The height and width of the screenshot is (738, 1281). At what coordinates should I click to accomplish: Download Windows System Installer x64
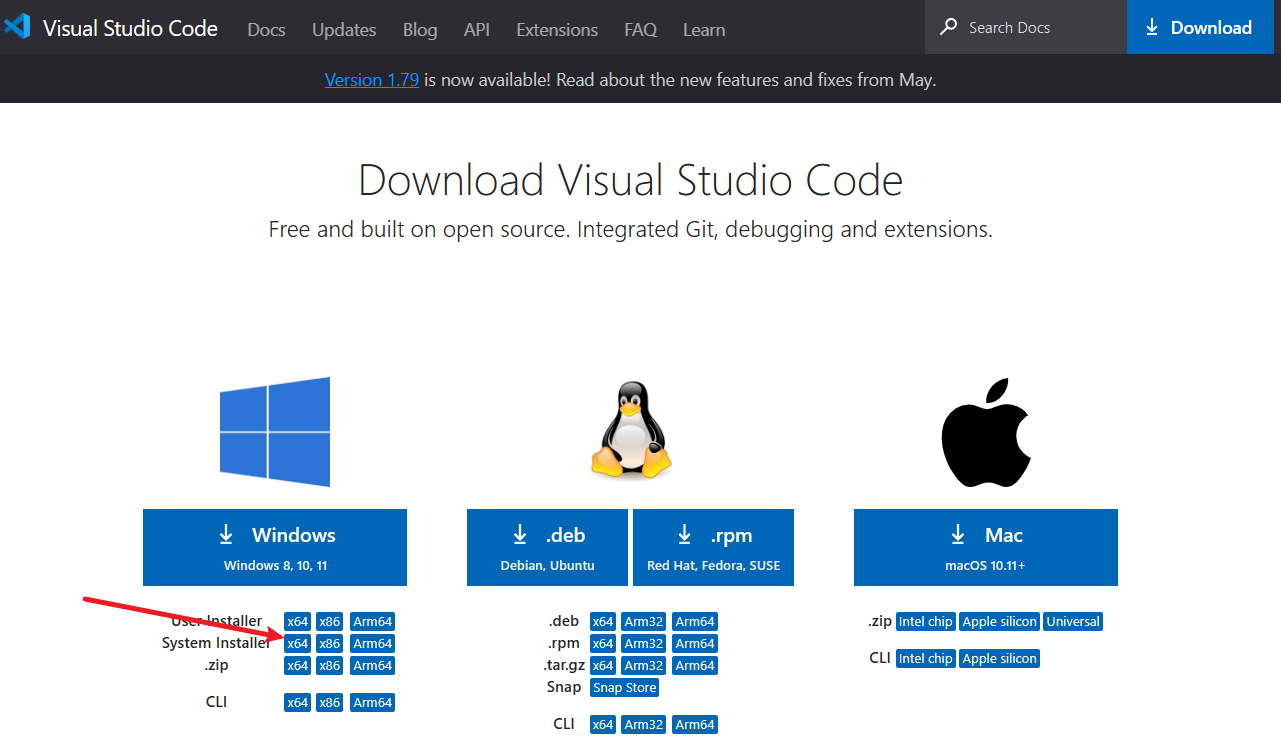click(298, 643)
